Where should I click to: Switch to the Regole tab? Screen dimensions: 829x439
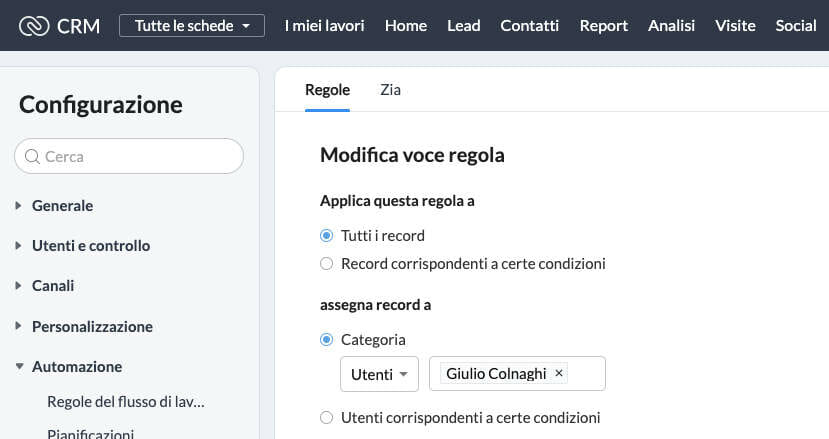327,90
